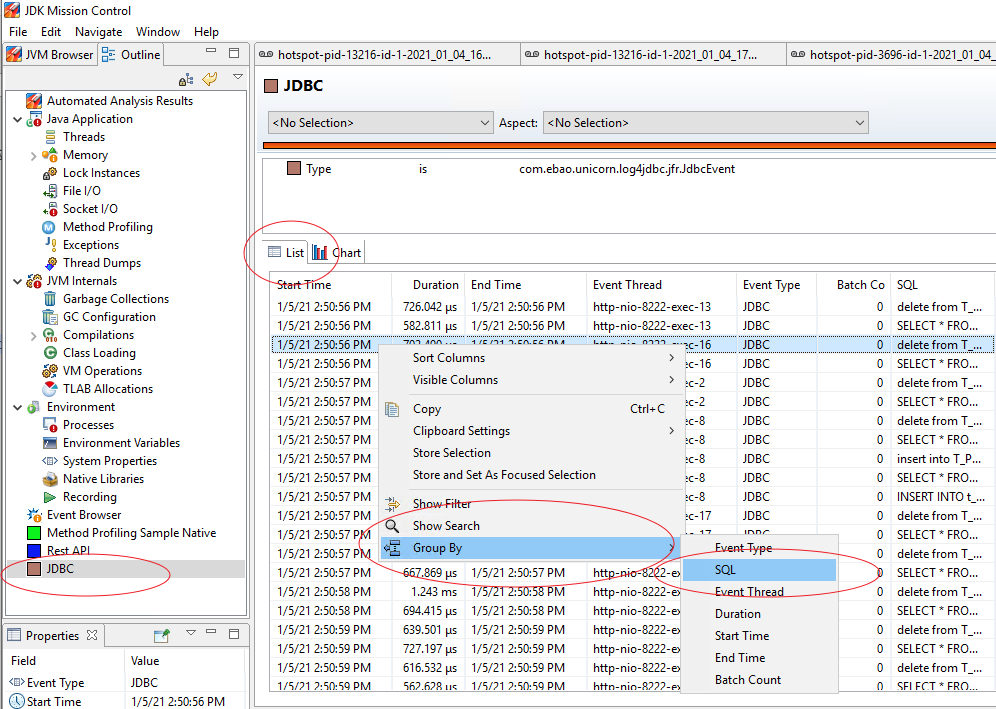The width and height of the screenshot is (996, 709).
Task: Collapse the Java Application tree node
Action: click(18, 119)
